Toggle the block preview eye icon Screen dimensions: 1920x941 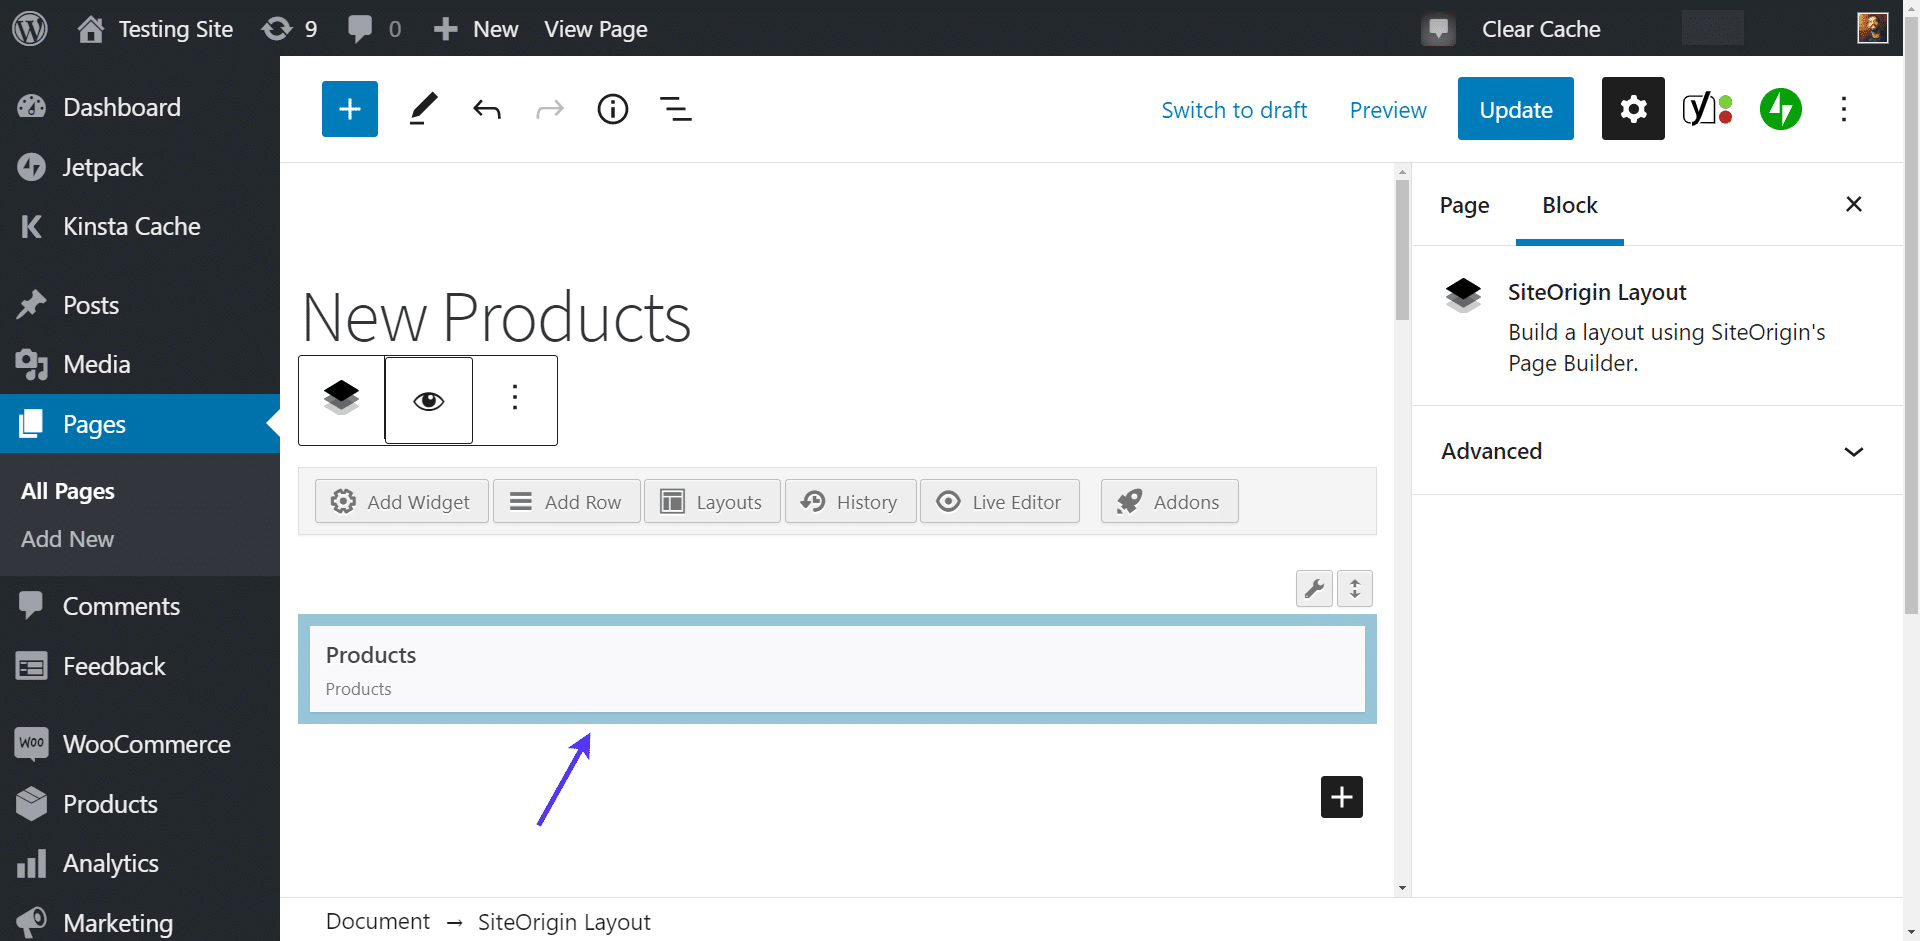point(429,400)
